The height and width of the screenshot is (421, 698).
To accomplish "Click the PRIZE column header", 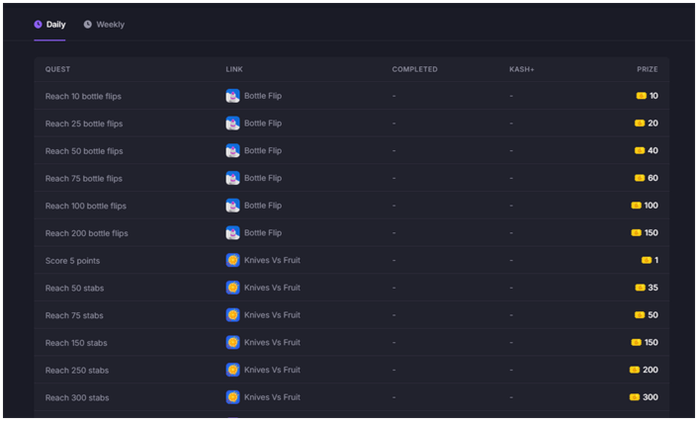I will tap(647, 69).
